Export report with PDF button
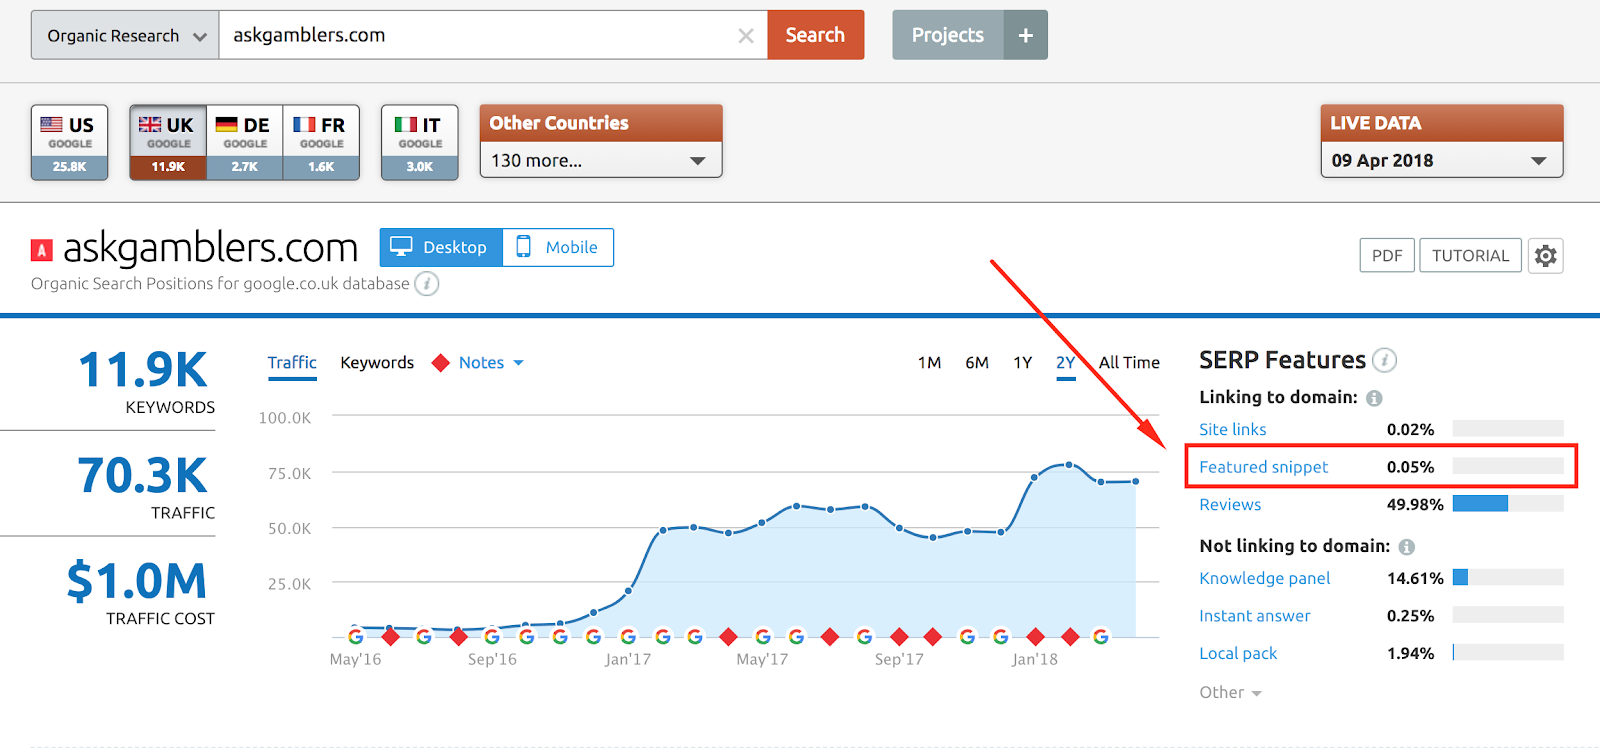 click(x=1387, y=256)
